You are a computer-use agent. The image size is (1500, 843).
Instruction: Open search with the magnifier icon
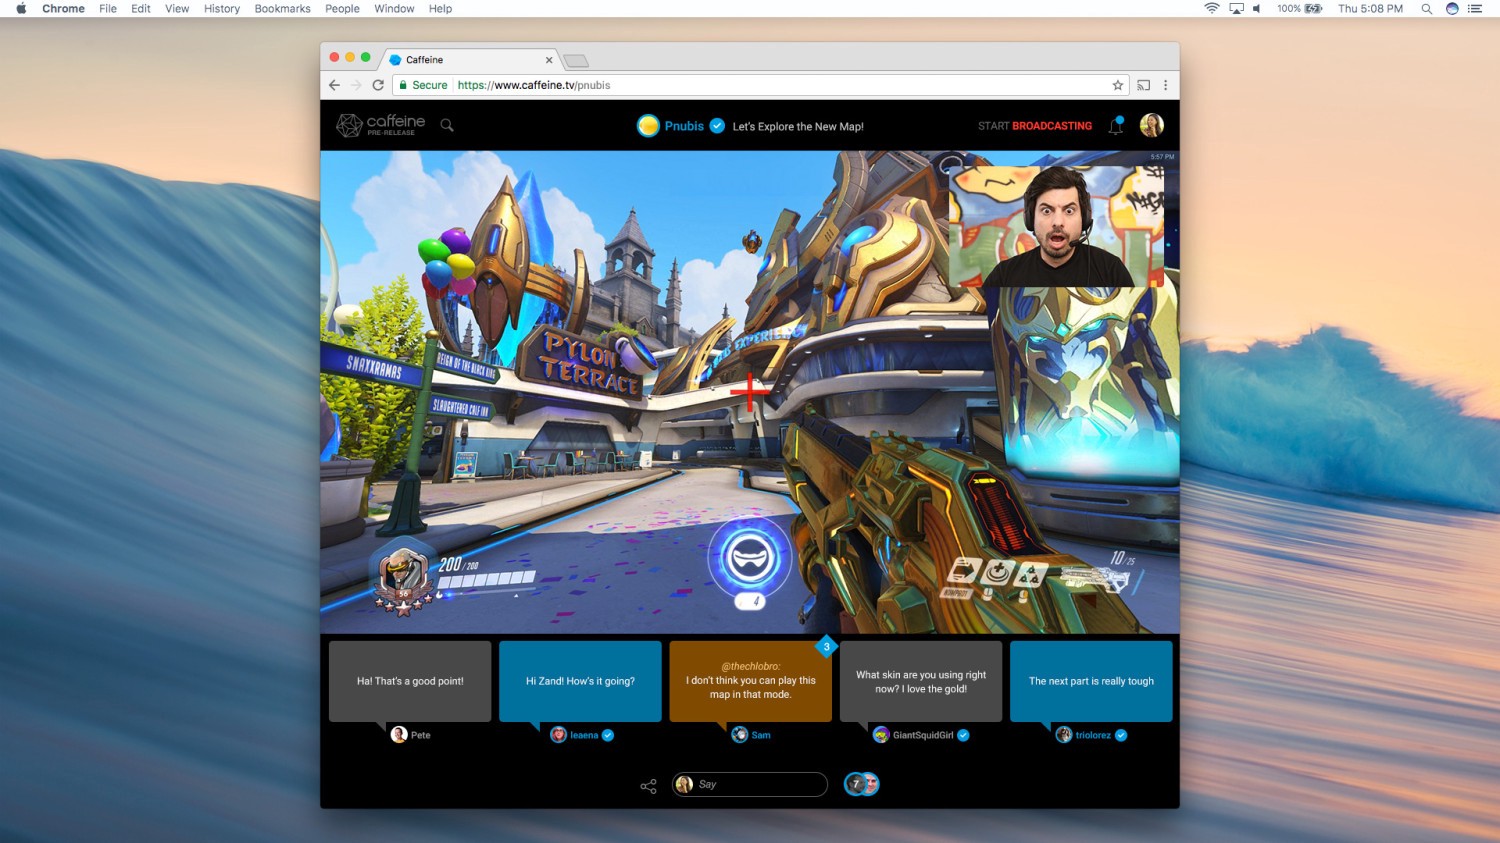(x=447, y=125)
